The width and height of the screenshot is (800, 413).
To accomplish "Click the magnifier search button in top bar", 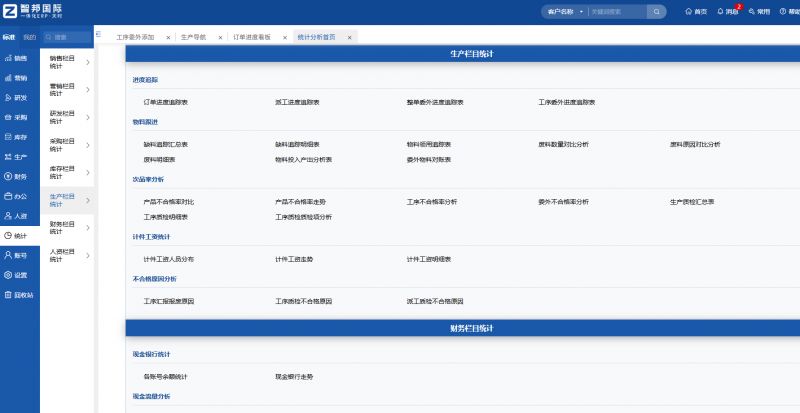I will (x=656, y=12).
